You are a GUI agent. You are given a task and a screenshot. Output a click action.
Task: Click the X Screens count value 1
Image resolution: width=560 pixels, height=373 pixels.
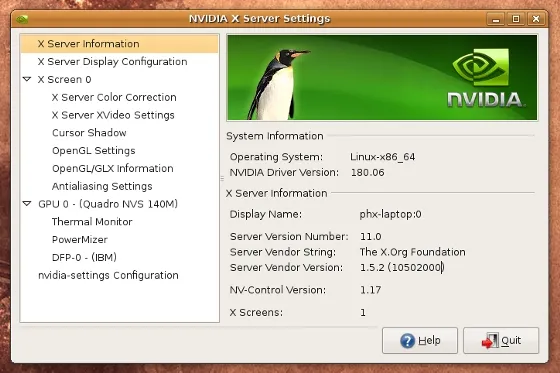pyautogui.click(x=363, y=313)
